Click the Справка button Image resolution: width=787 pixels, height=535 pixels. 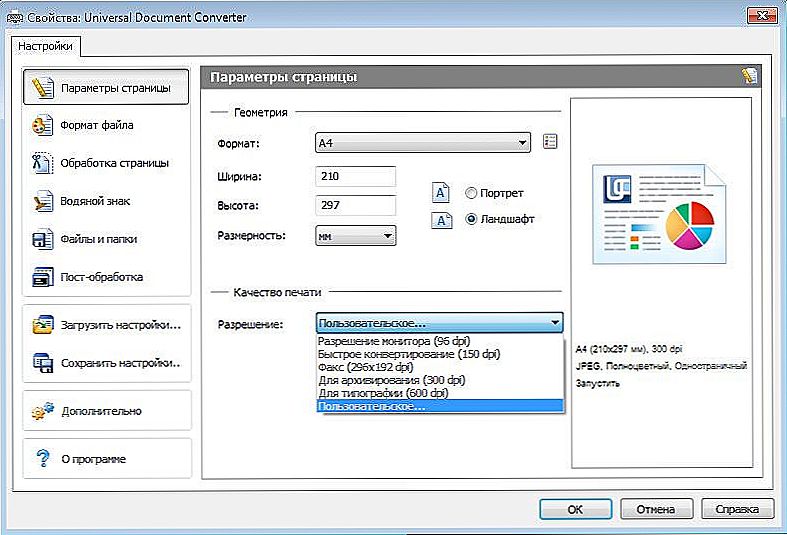coord(737,509)
